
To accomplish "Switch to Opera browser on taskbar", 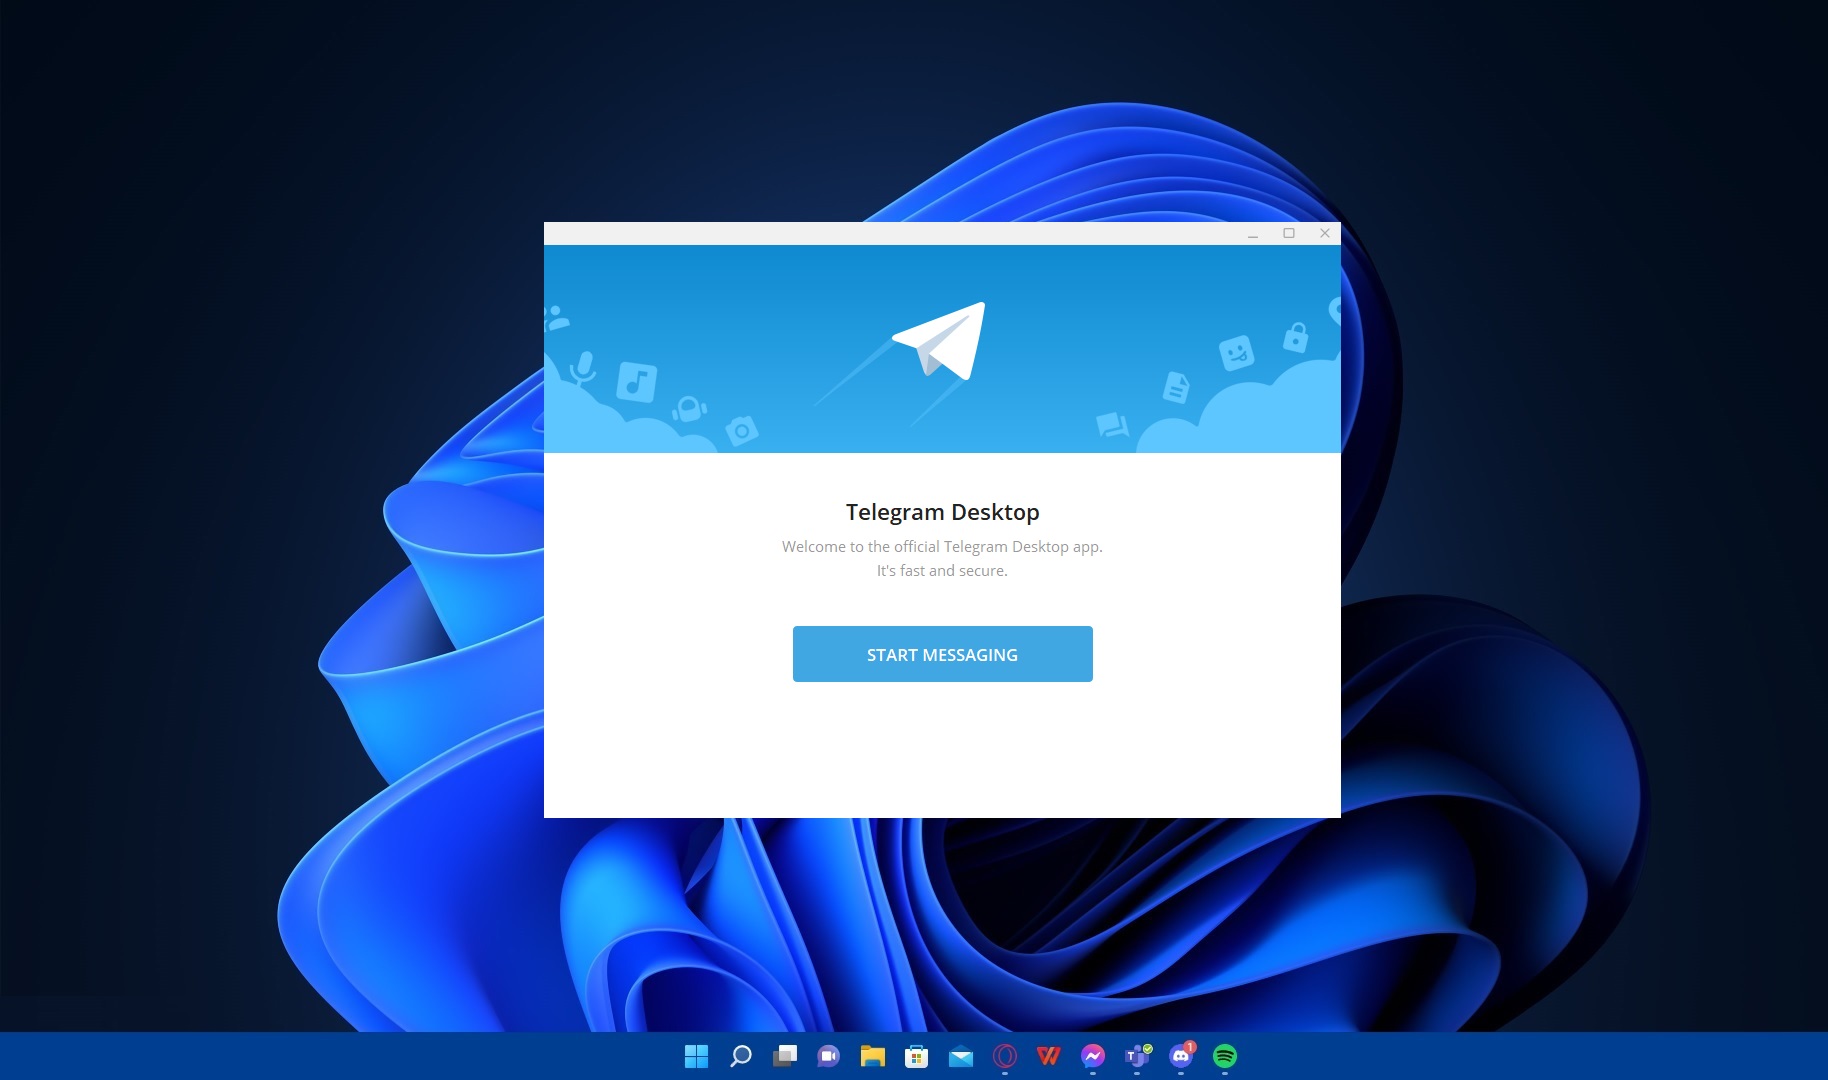I will click(1005, 1056).
